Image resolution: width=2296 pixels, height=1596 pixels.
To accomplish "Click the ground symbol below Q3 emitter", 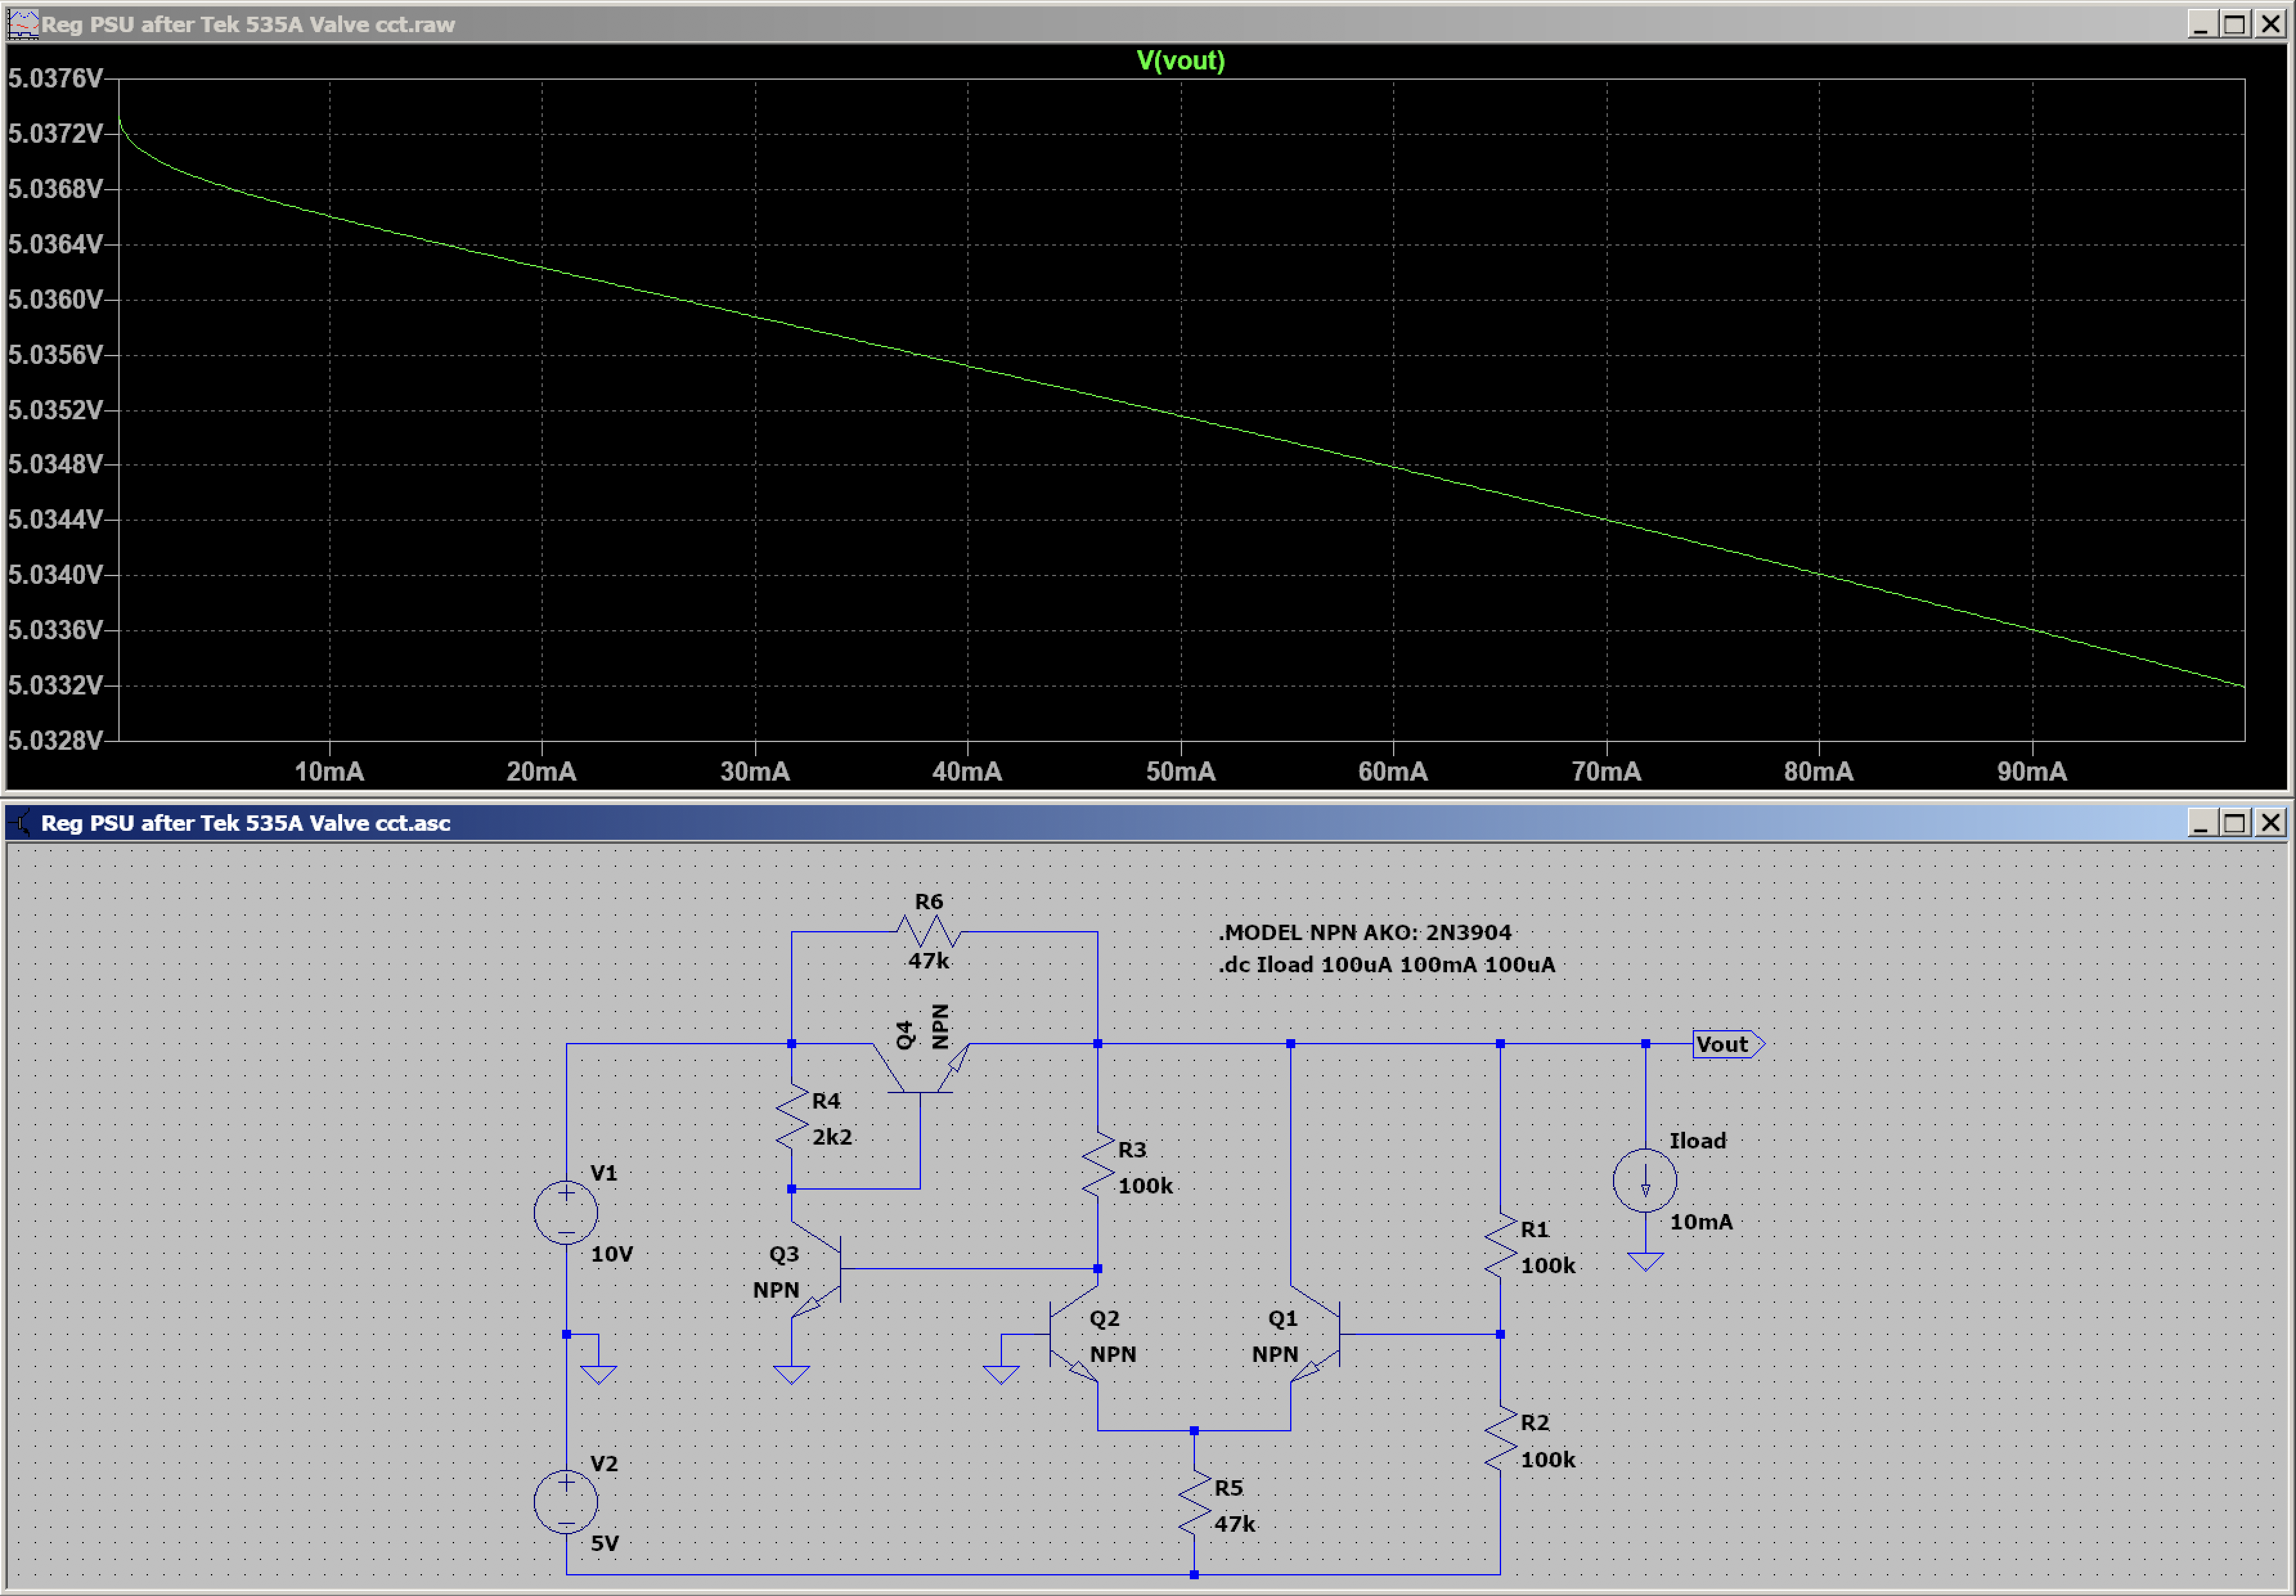I will tap(791, 1374).
